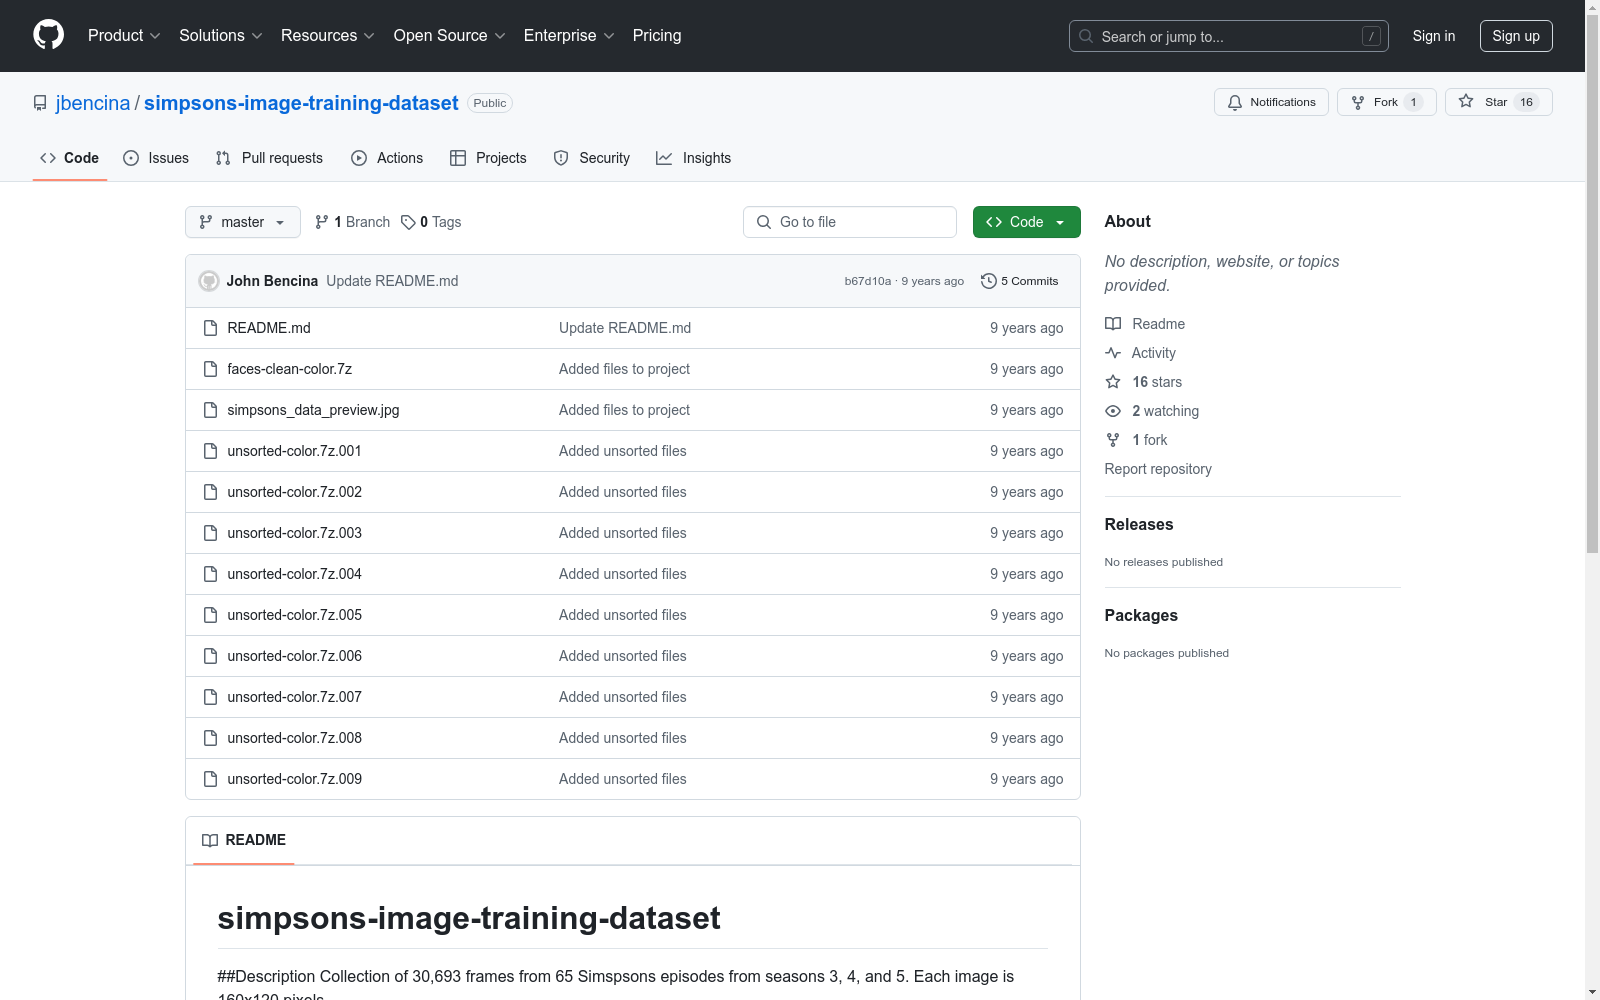Screen dimensions: 1600x1000
Task: Click the fork icon beside 1 fork
Action: point(1113,440)
